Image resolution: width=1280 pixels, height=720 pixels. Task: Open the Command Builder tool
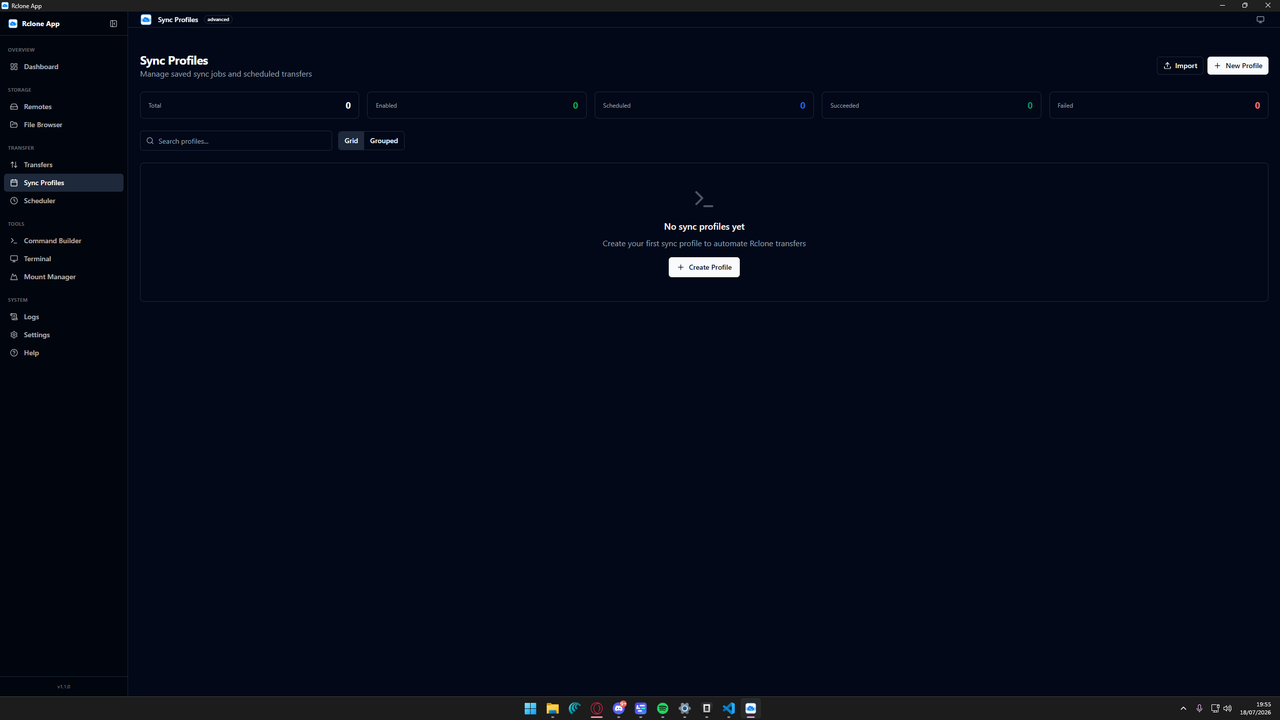coord(64,241)
